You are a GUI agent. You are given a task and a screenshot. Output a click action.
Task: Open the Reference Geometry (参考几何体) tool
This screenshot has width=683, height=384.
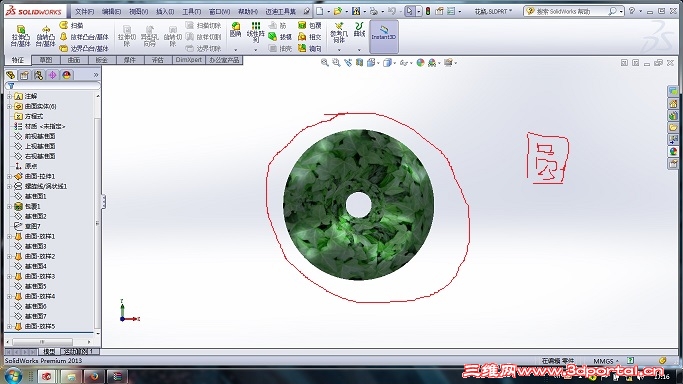coord(339,33)
